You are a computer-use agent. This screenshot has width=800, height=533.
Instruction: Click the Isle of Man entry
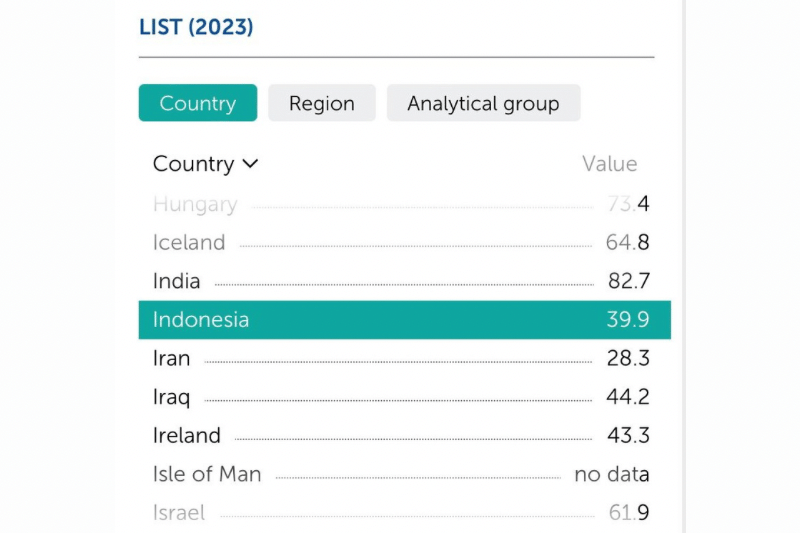tap(207, 474)
